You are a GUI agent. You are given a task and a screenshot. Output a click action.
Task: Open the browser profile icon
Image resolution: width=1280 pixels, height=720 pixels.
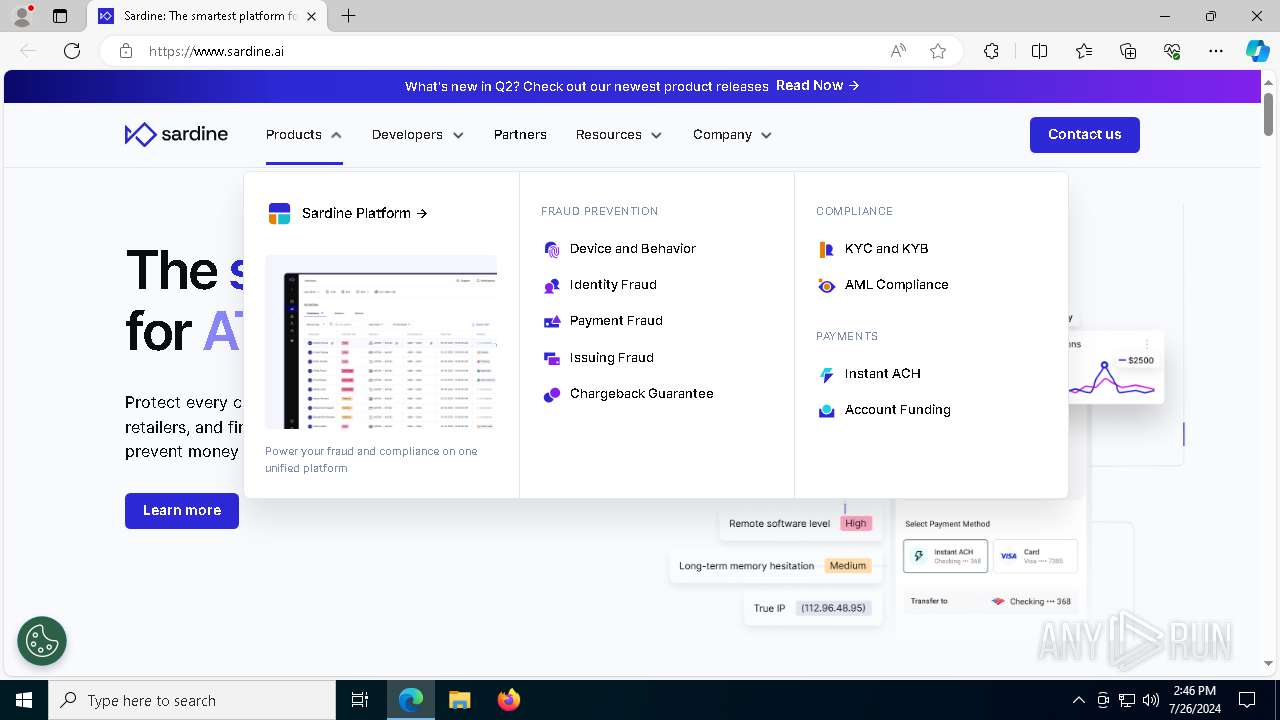(22, 16)
